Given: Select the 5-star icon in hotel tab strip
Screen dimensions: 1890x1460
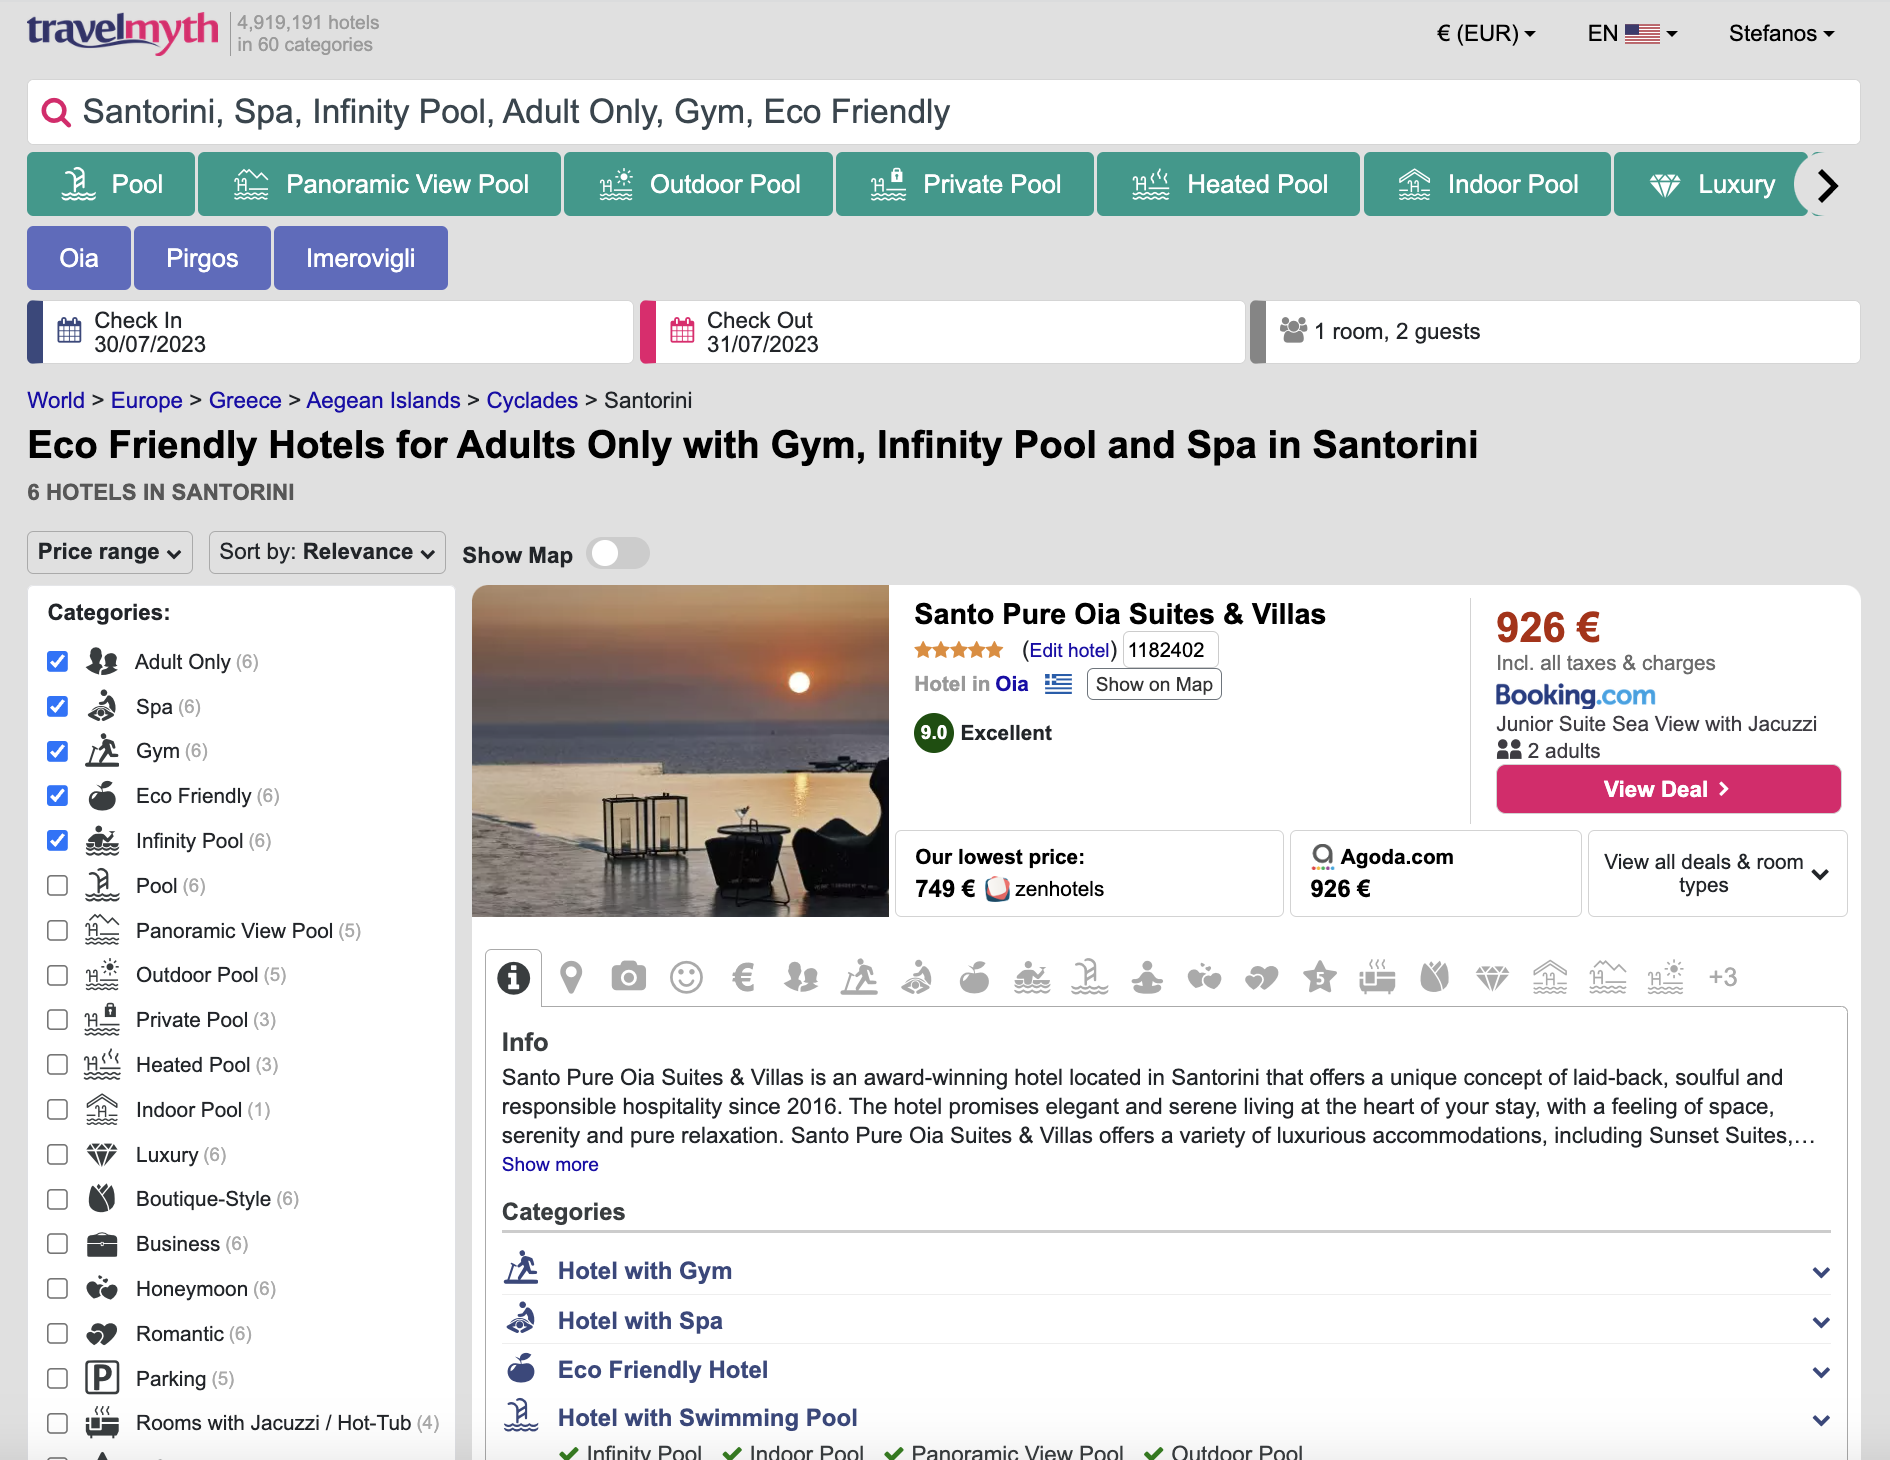Looking at the screenshot, I should [1320, 977].
